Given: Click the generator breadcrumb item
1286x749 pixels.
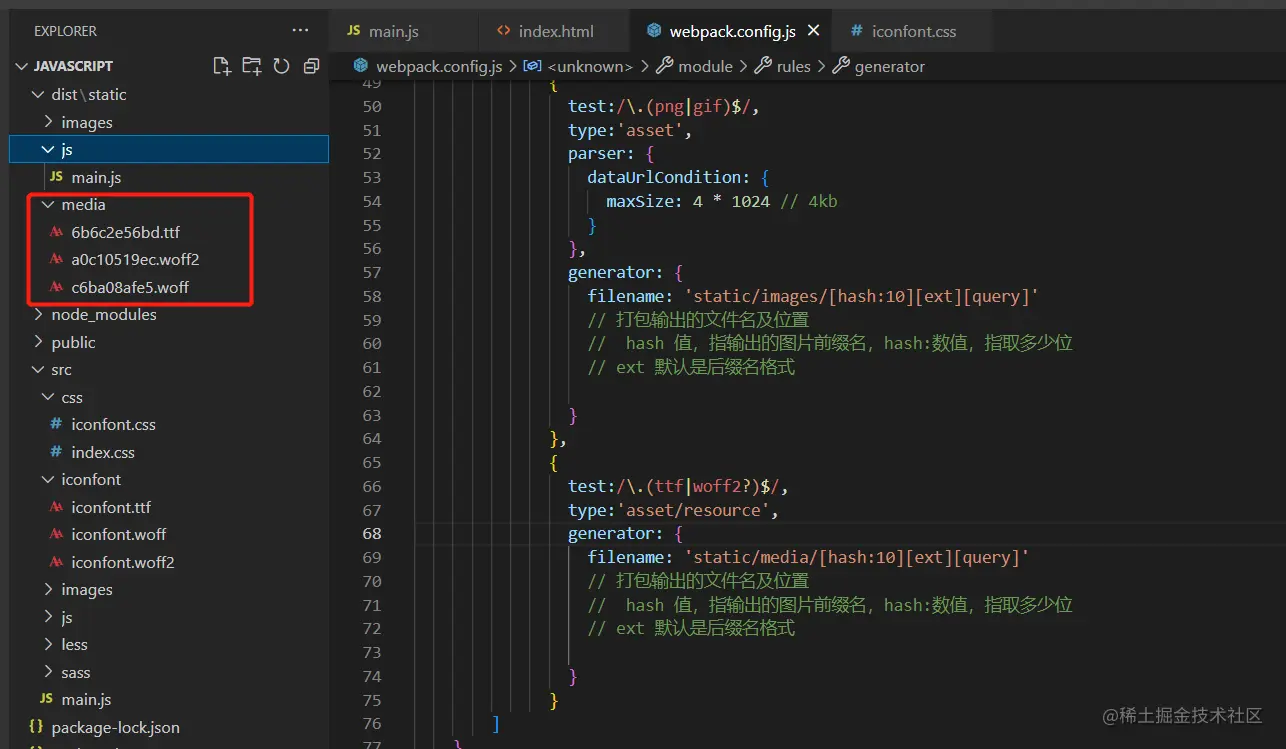Looking at the screenshot, I should tap(889, 66).
